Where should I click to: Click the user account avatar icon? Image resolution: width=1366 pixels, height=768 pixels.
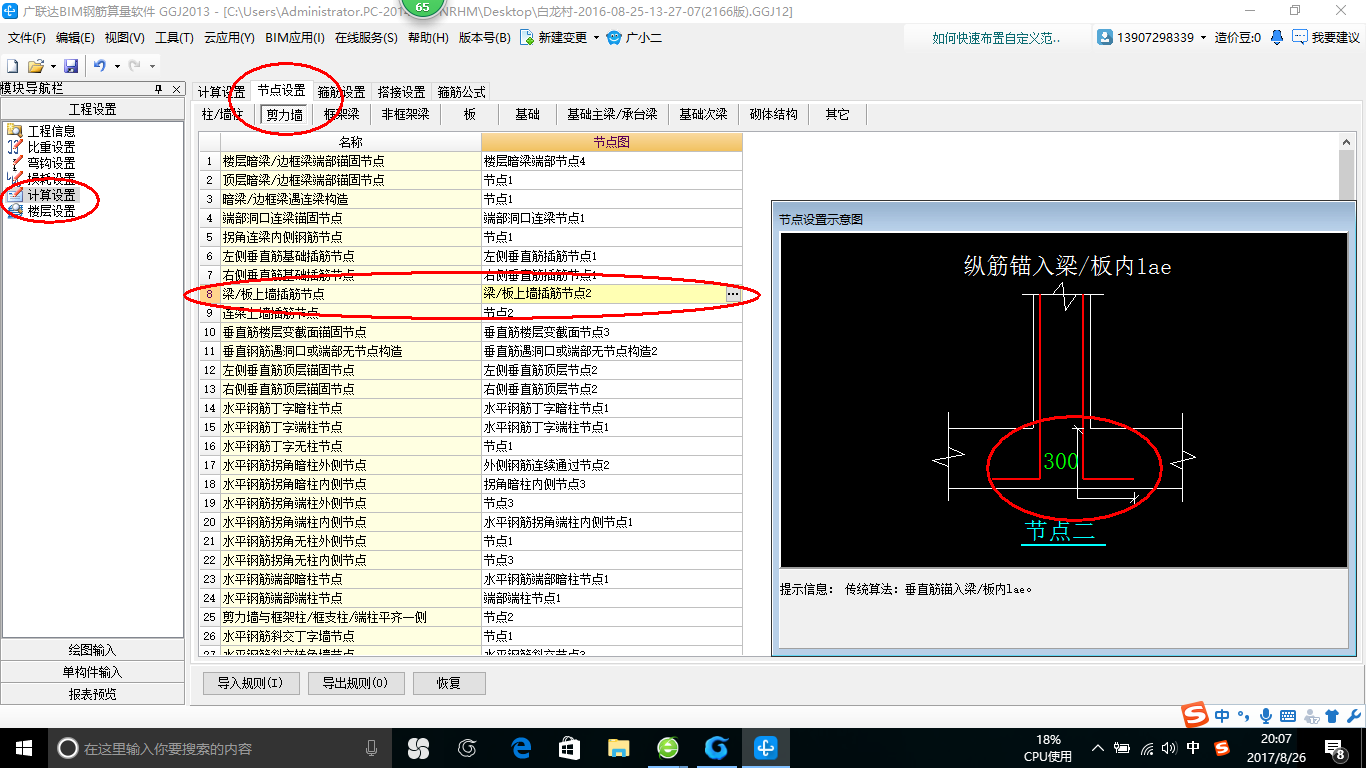[x=1105, y=37]
